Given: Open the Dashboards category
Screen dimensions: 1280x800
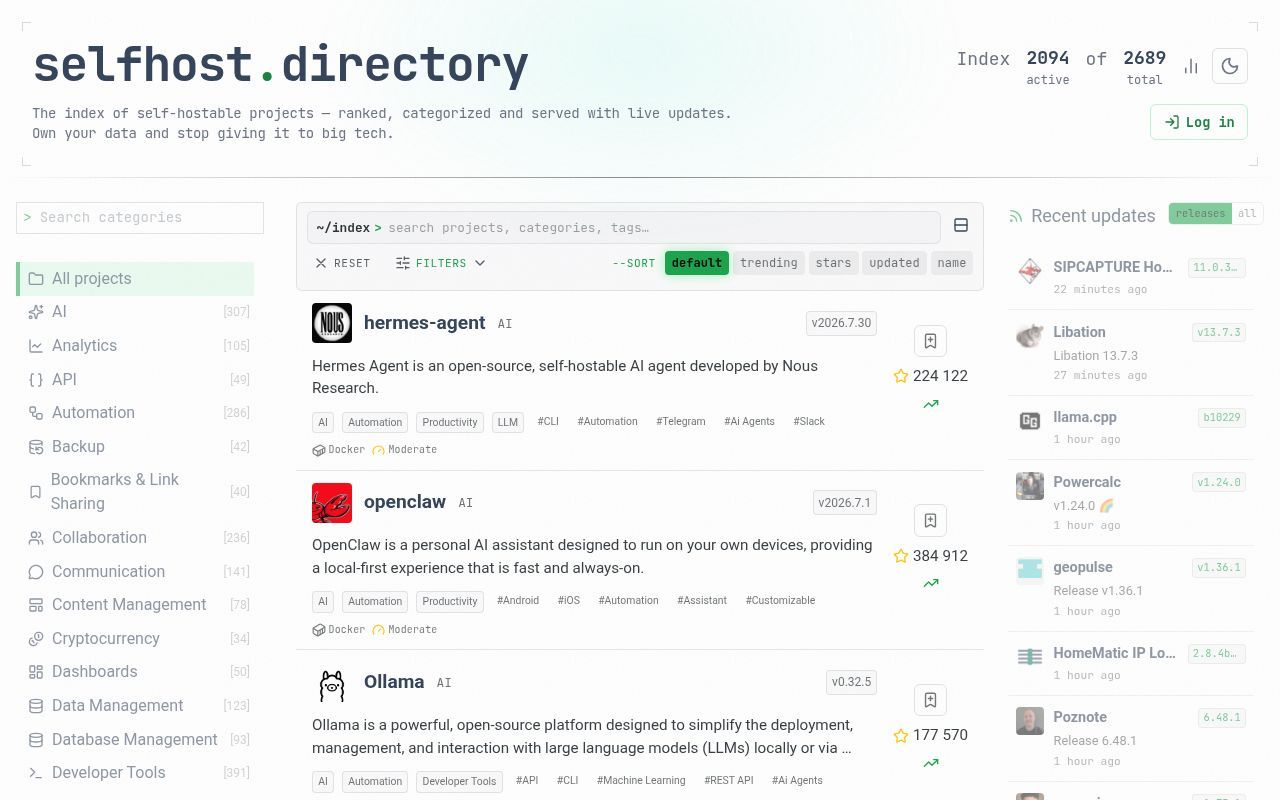Looking at the screenshot, I should point(135,671).
